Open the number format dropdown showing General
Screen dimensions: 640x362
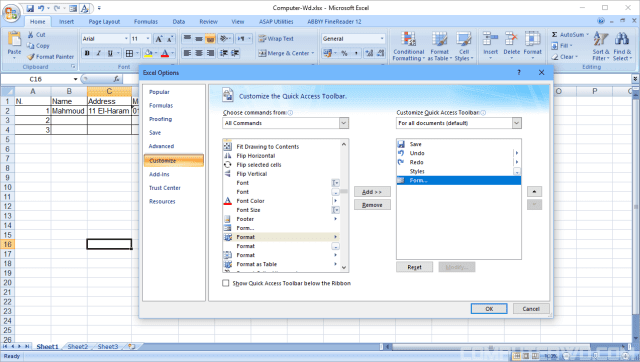point(382,39)
